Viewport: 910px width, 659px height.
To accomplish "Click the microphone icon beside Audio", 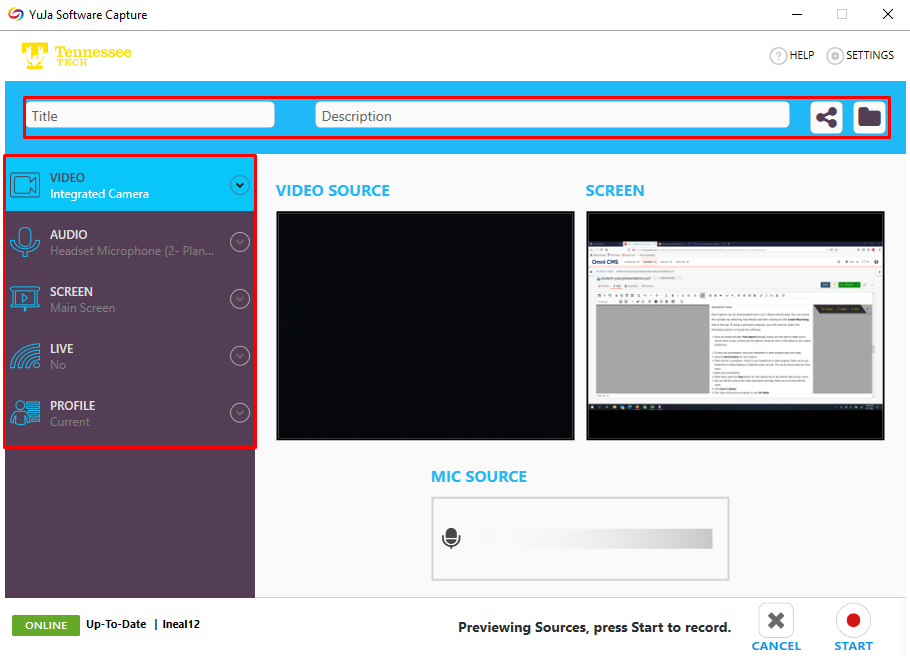I will pos(24,242).
